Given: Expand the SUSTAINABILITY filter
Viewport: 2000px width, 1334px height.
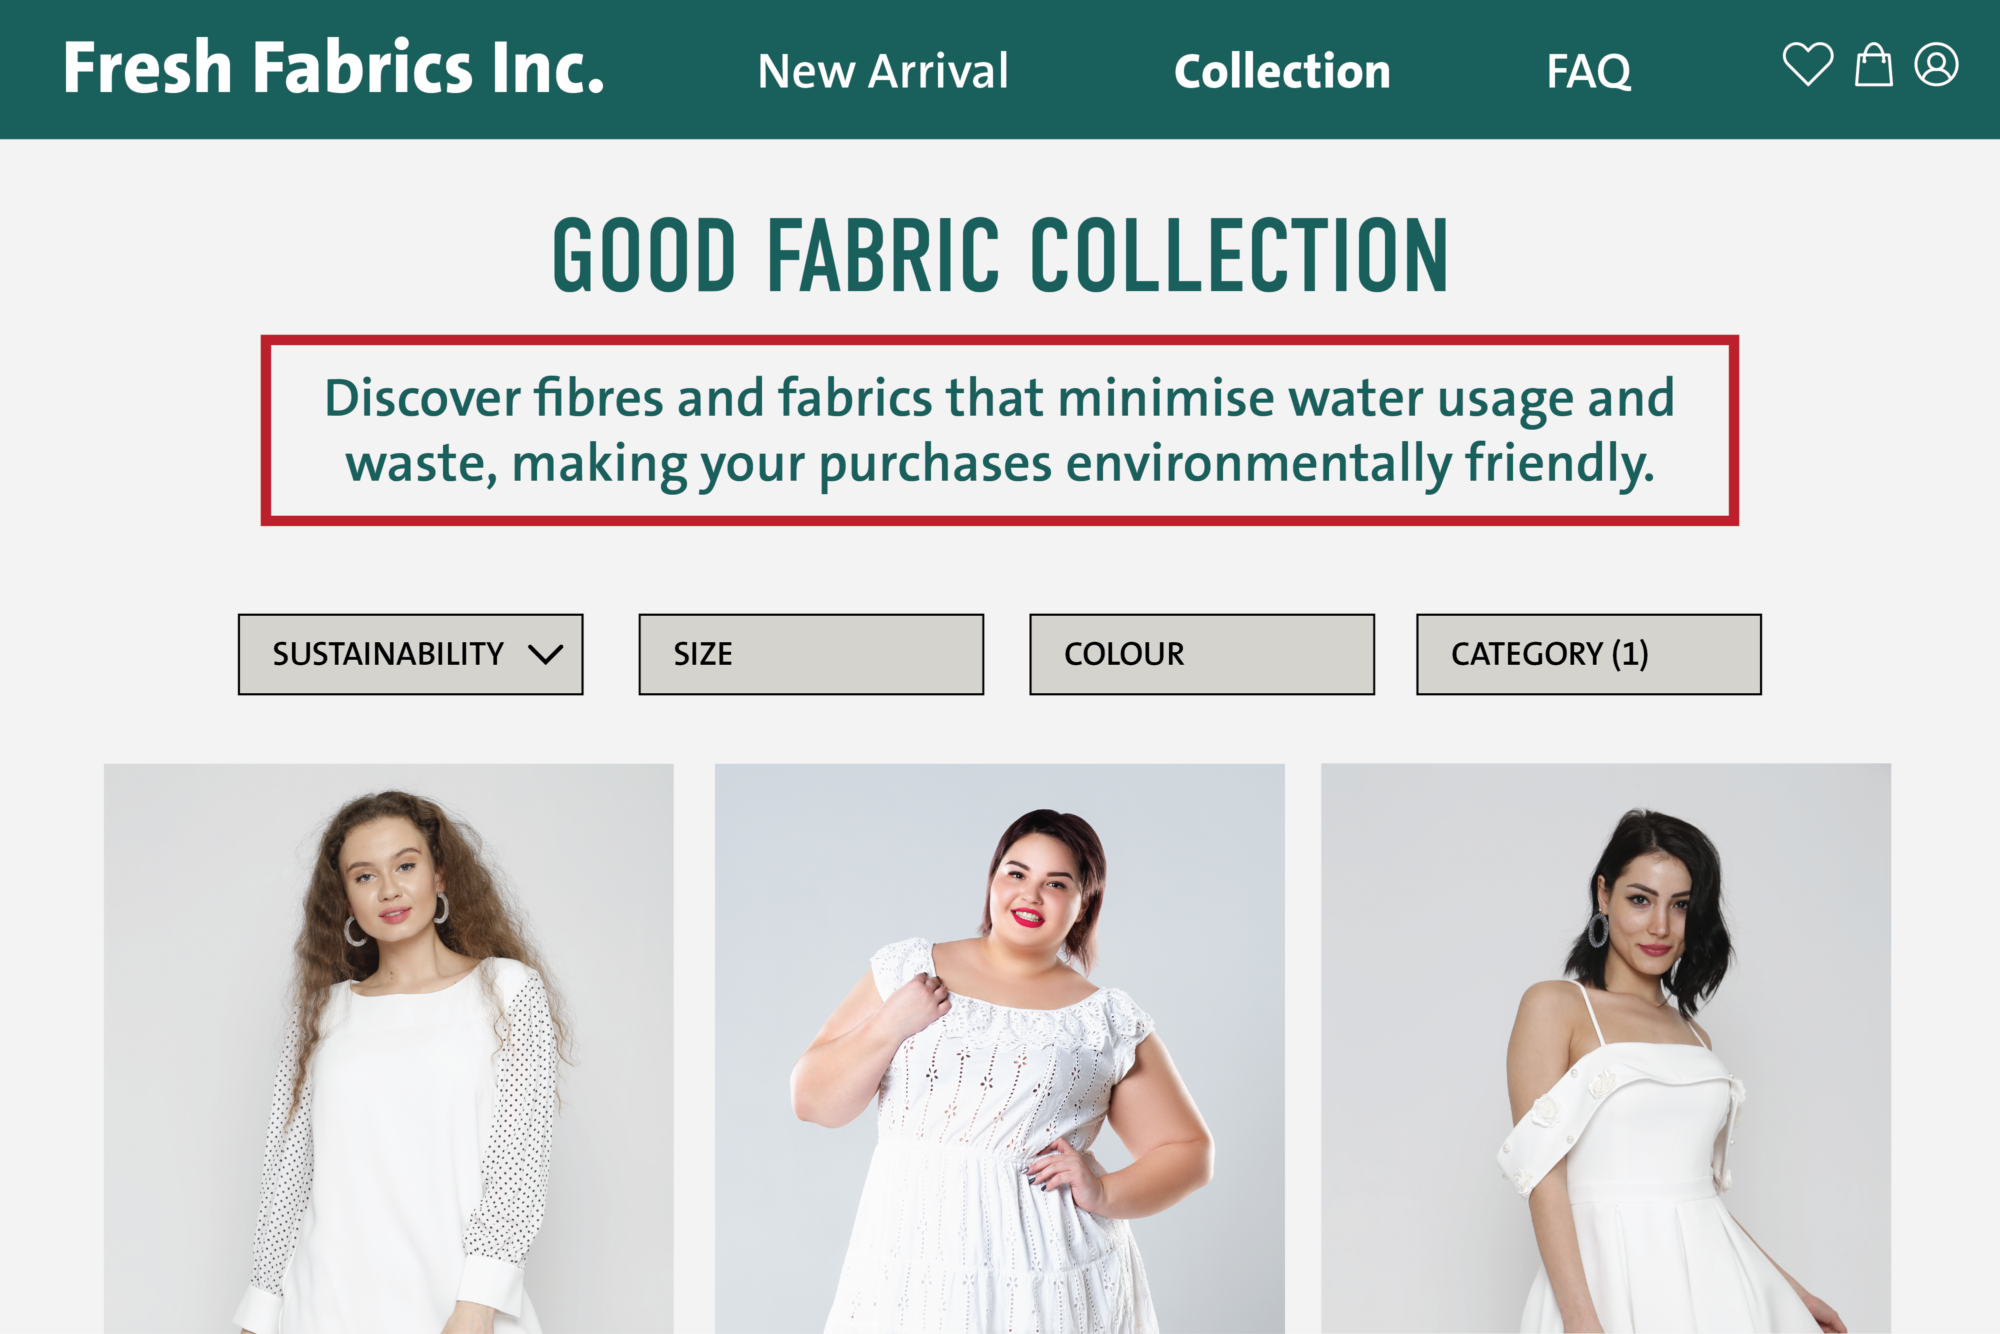Looking at the screenshot, I should 410,654.
